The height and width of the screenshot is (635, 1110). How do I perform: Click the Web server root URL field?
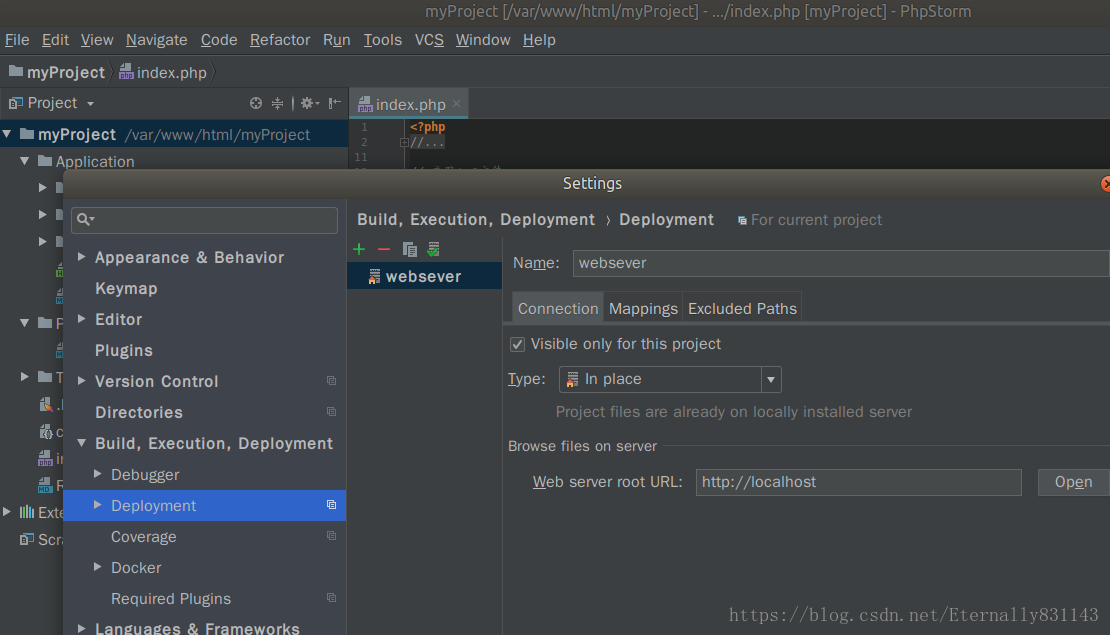point(858,482)
